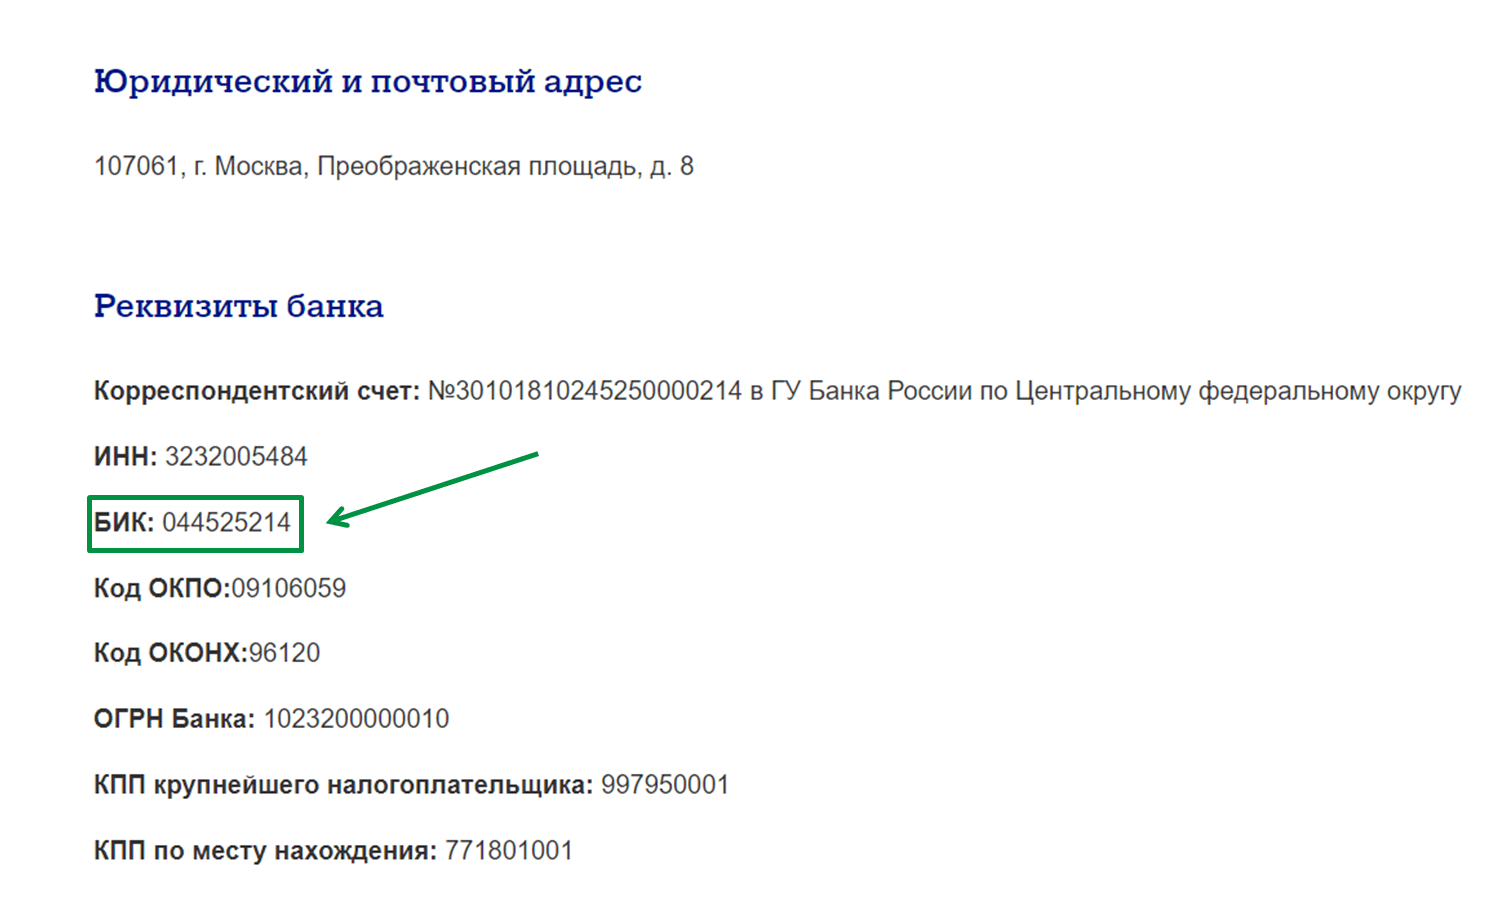The width and height of the screenshot is (1505, 910).
Task: Click the heading "Юридический и почтовый адрес"
Action: (367, 82)
